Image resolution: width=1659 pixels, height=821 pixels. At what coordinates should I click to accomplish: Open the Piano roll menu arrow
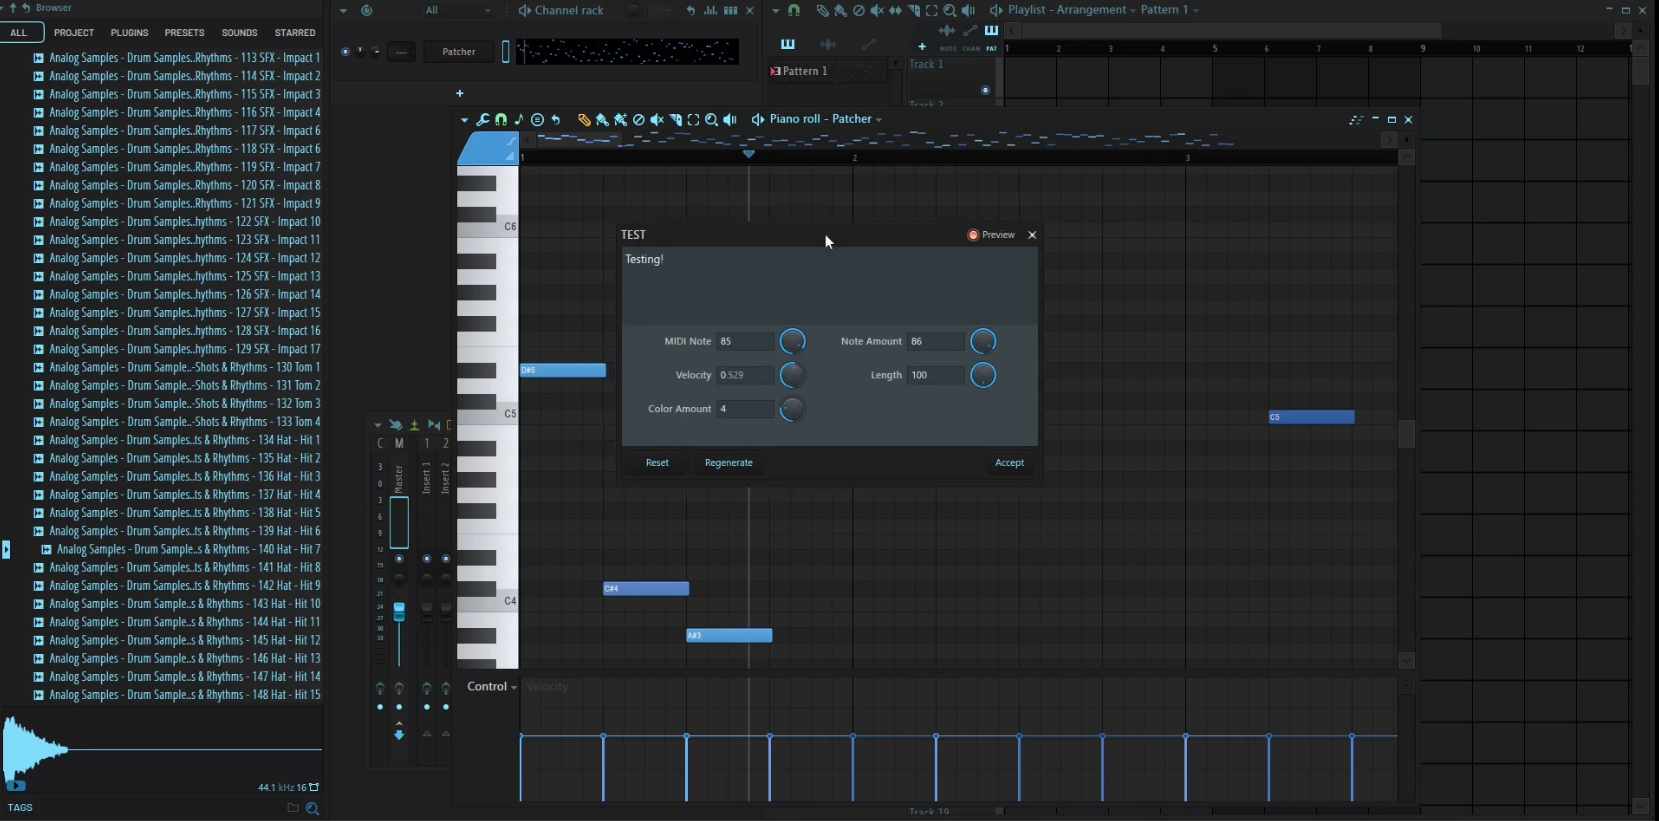click(x=464, y=120)
